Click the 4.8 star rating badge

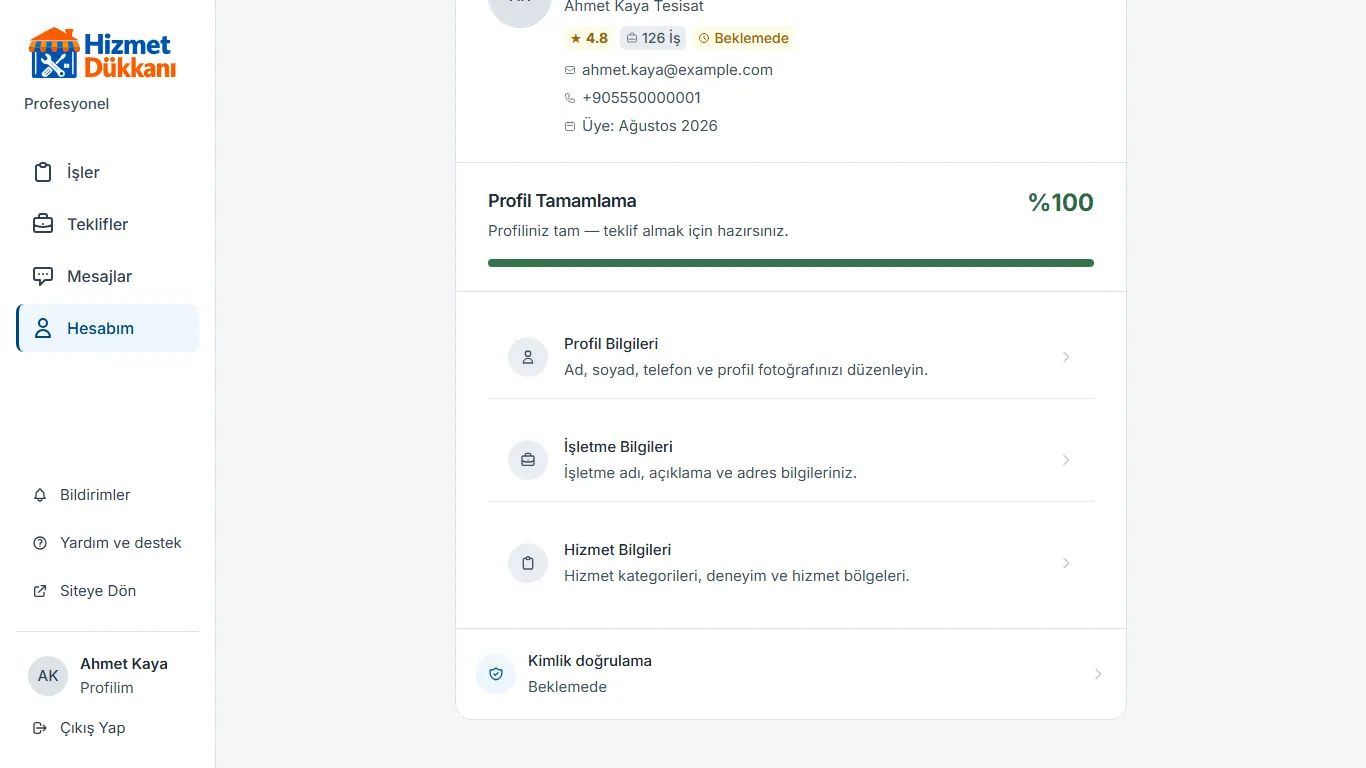coord(589,38)
